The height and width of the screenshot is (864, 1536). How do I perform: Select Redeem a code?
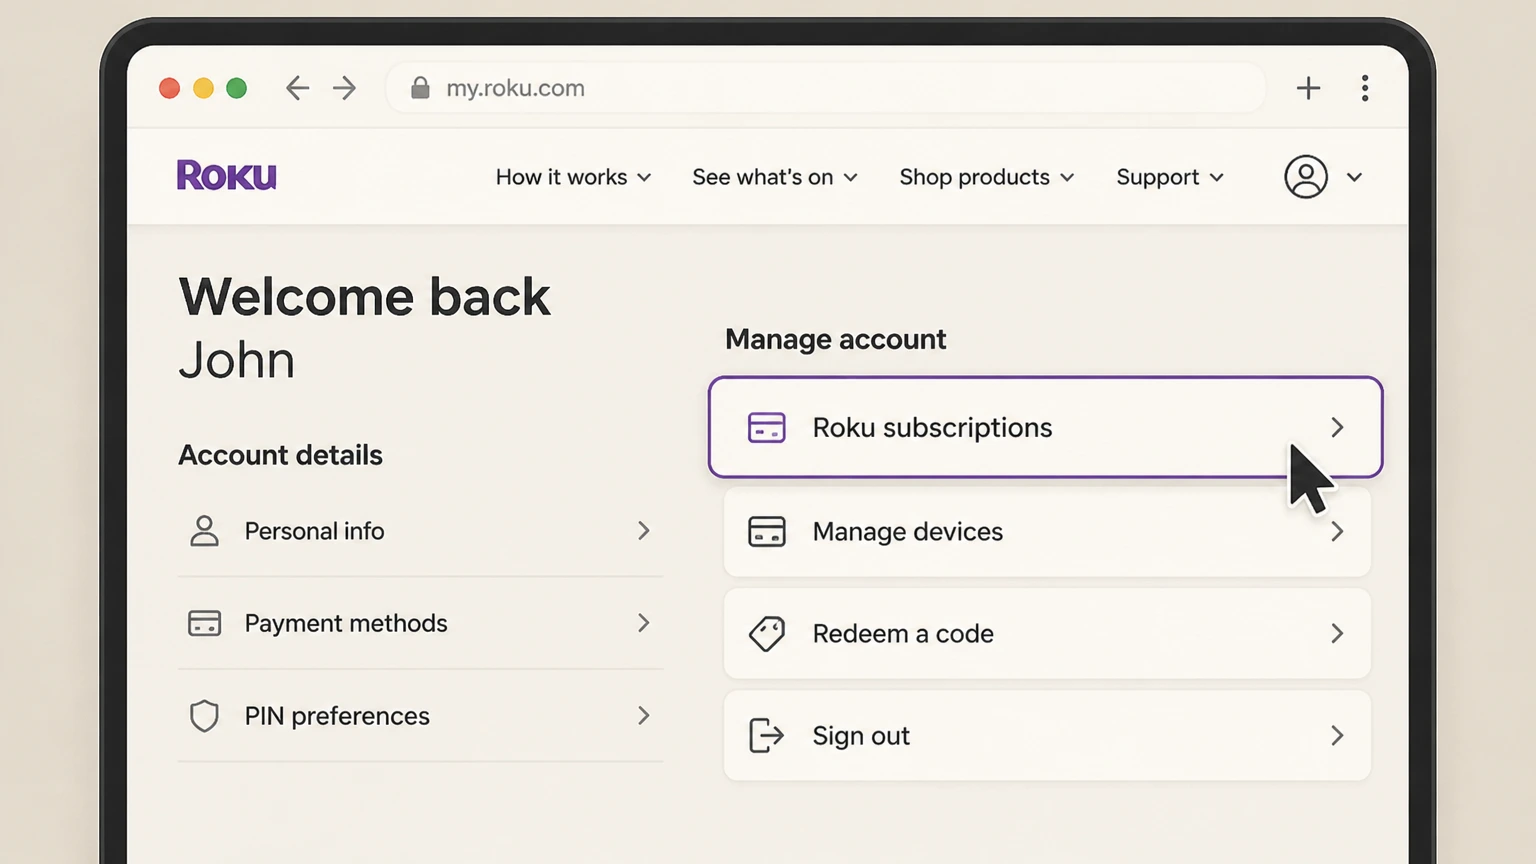(1047, 633)
